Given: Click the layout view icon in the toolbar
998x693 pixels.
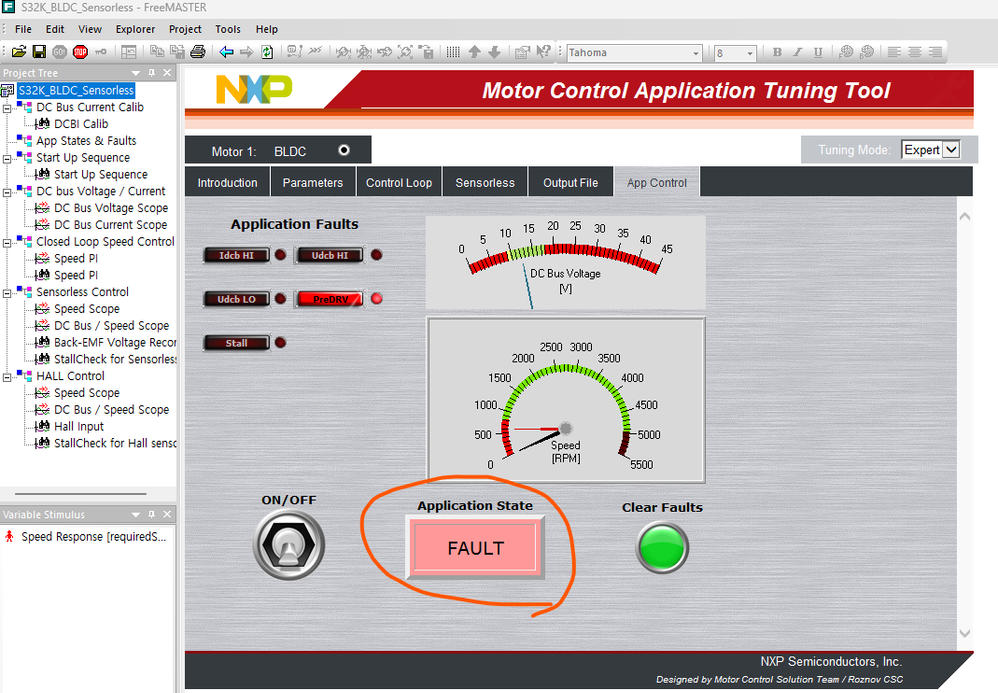Looking at the screenshot, I should (x=129, y=52).
